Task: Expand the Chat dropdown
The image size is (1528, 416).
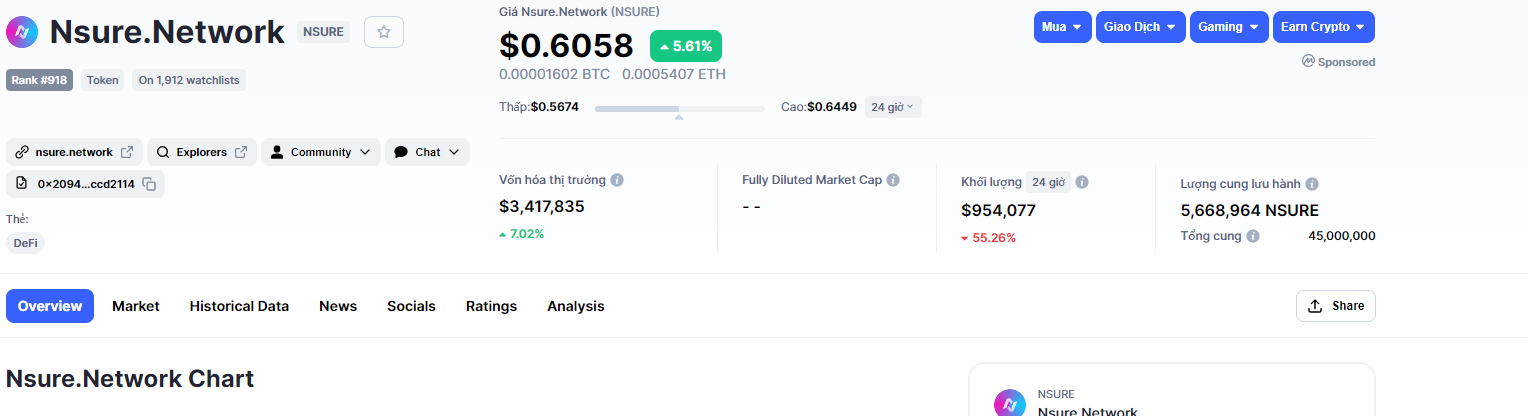Action: point(427,152)
